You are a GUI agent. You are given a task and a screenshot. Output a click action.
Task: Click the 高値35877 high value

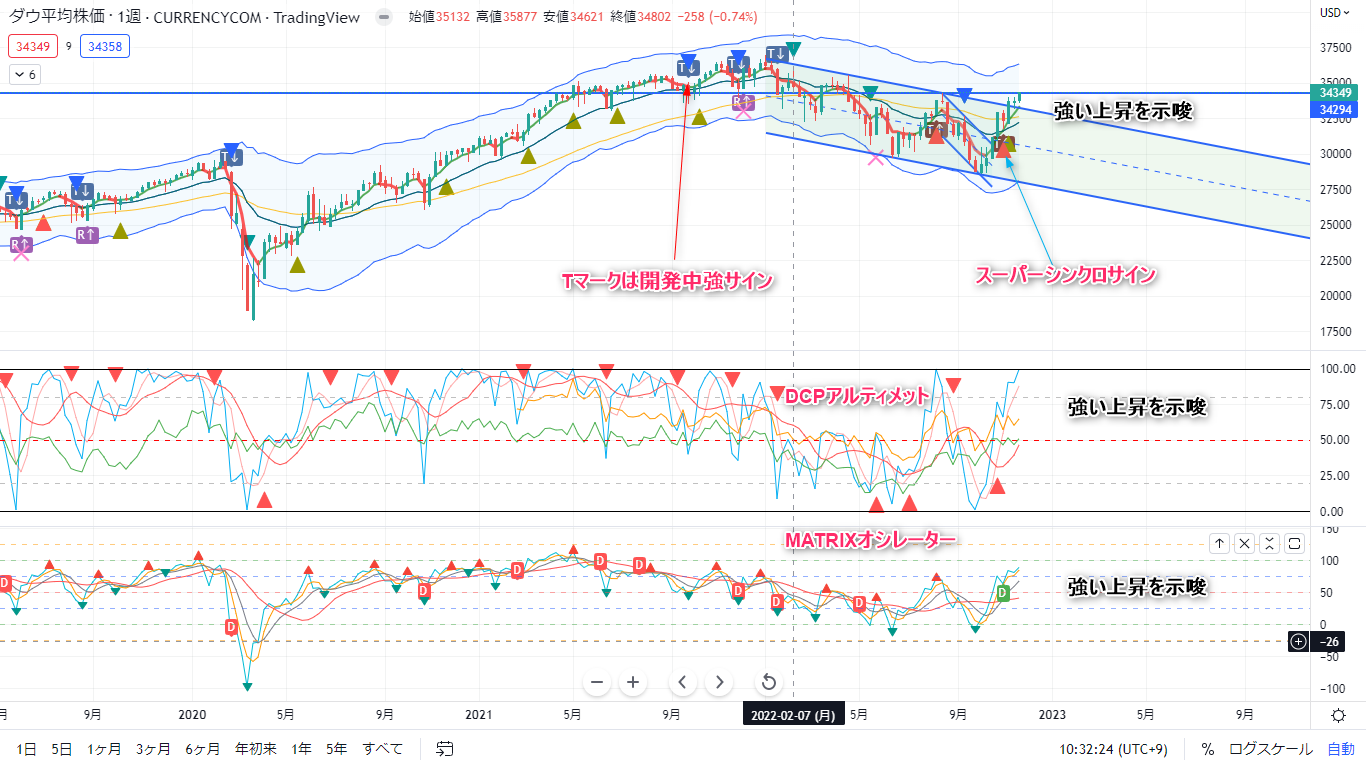509,17
